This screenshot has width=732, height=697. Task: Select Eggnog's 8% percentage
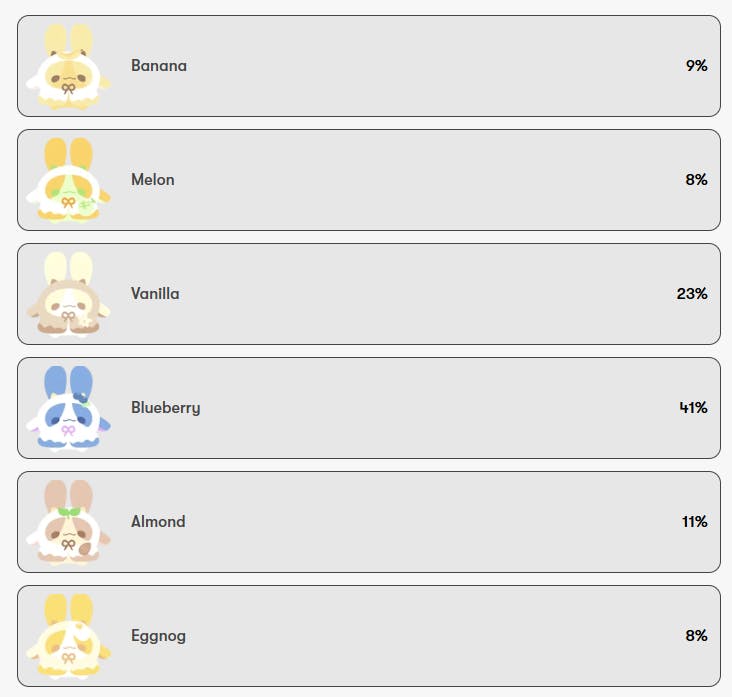(x=696, y=636)
